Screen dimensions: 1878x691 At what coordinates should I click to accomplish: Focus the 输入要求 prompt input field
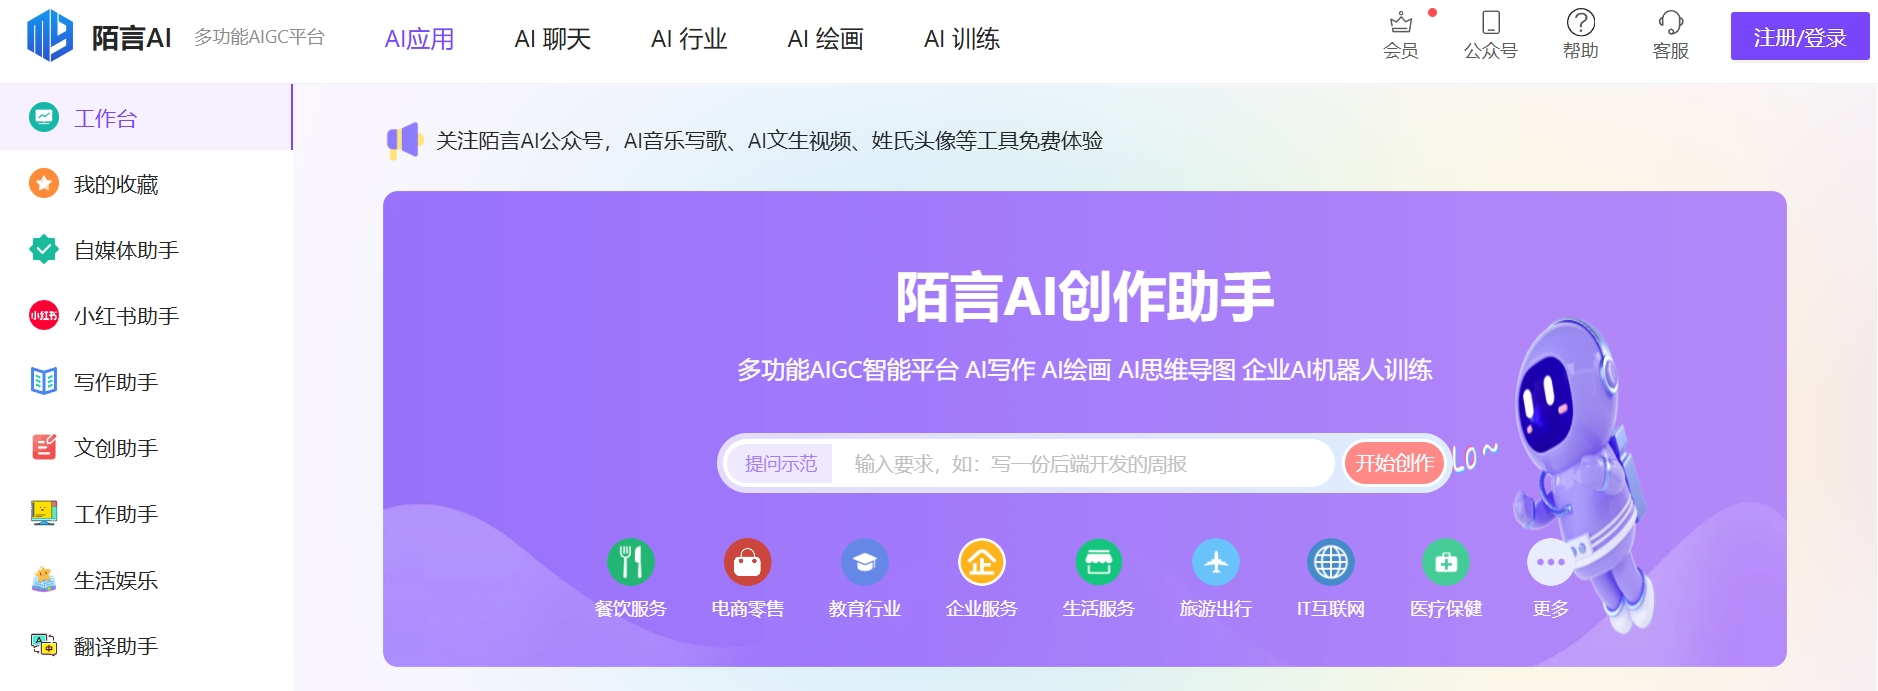click(x=1080, y=464)
